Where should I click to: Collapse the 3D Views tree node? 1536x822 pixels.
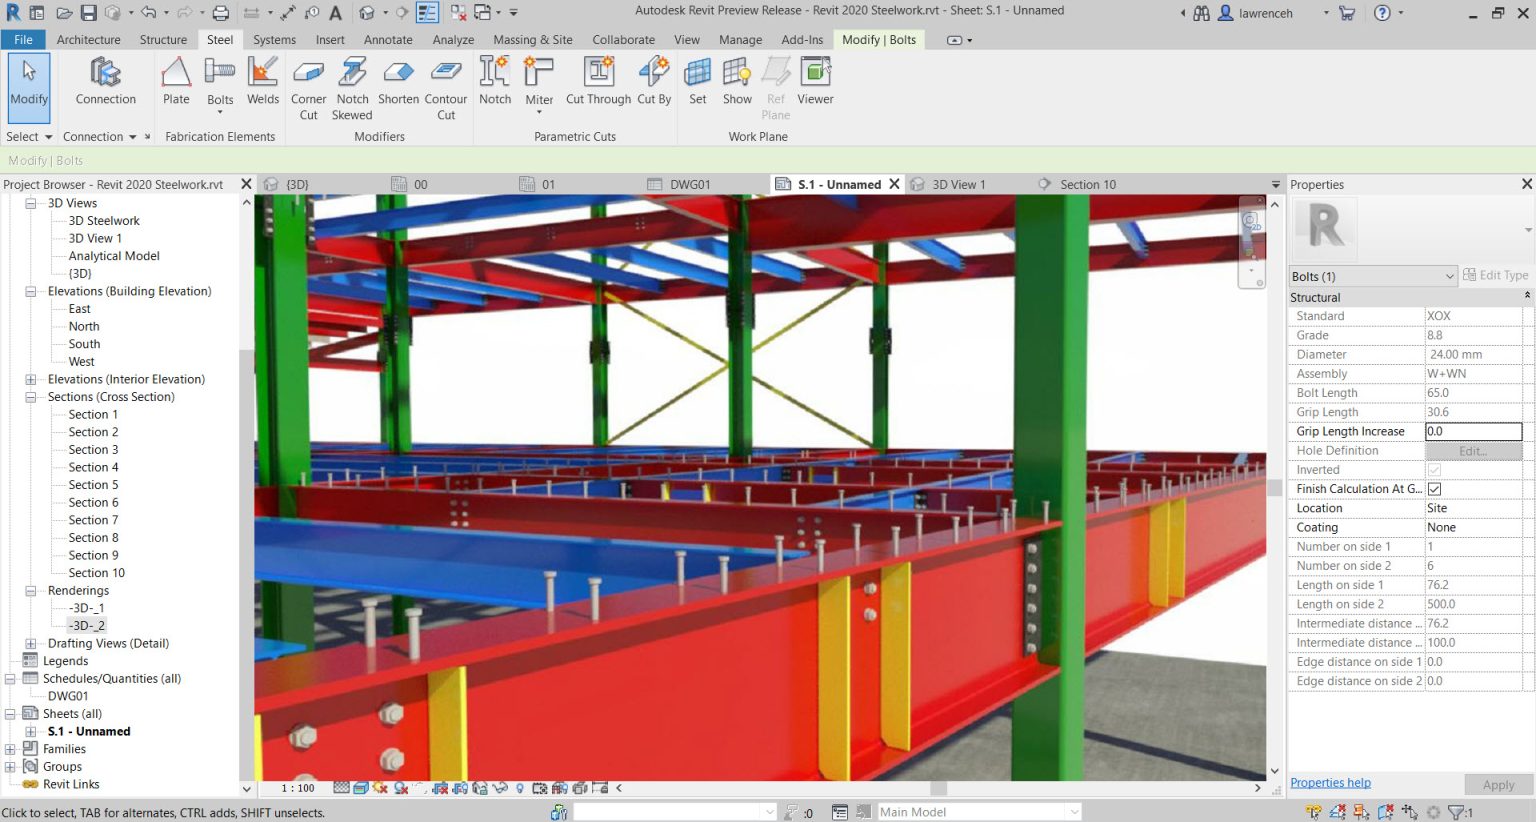[30, 203]
